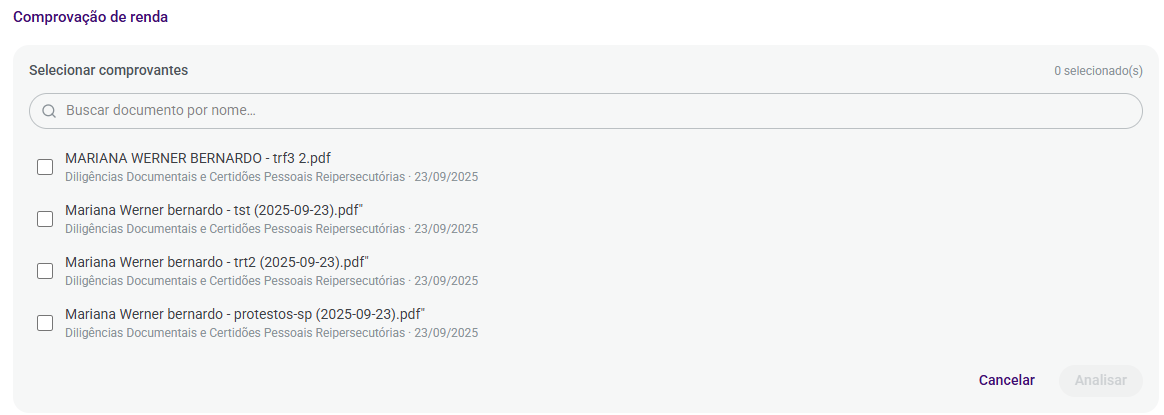Click the 'Comprovação de renda' section title

(91, 17)
